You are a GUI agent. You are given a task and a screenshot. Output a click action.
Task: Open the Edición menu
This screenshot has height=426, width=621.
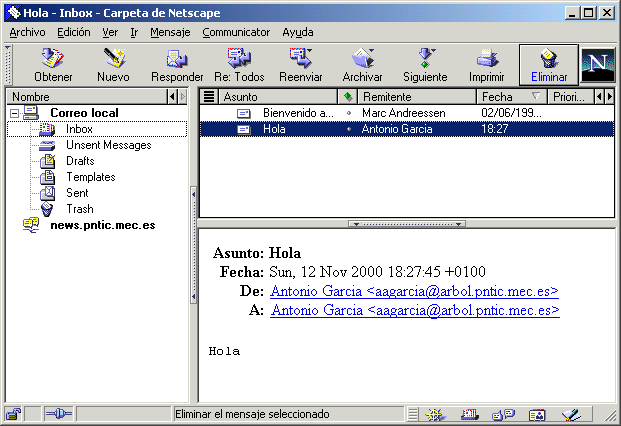point(74,32)
